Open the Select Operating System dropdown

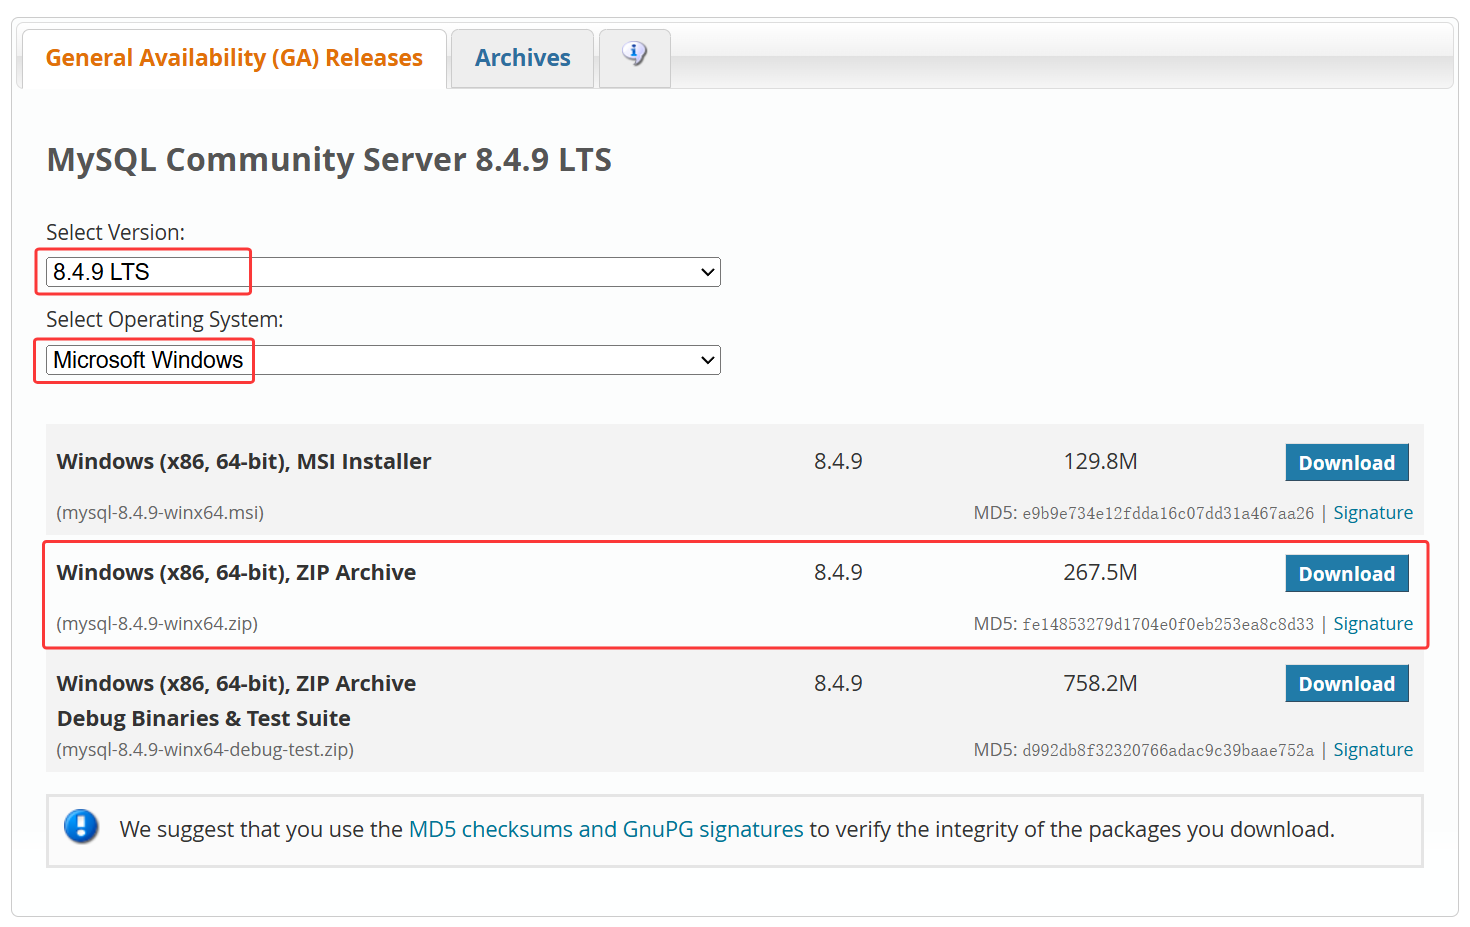tap(383, 360)
